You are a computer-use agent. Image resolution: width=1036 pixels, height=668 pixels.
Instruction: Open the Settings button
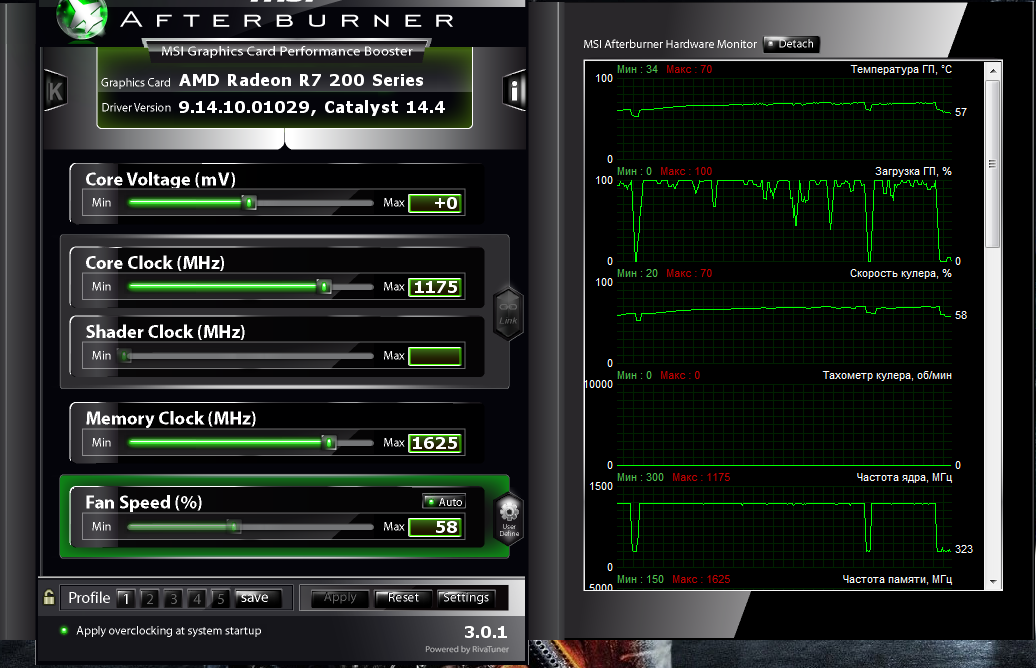(466, 598)
